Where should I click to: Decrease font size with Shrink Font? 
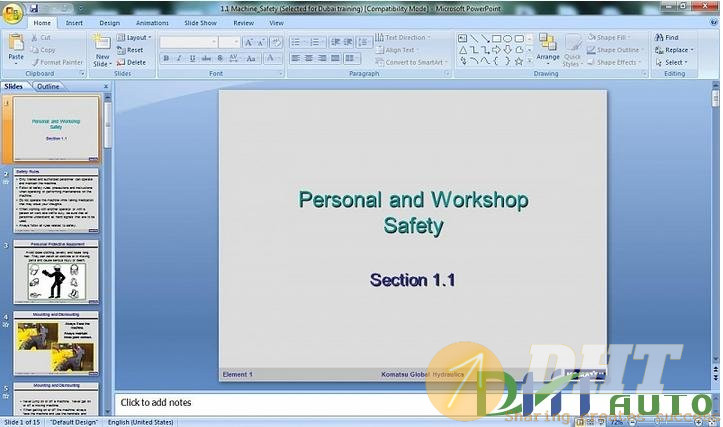(x=261, y=42)
